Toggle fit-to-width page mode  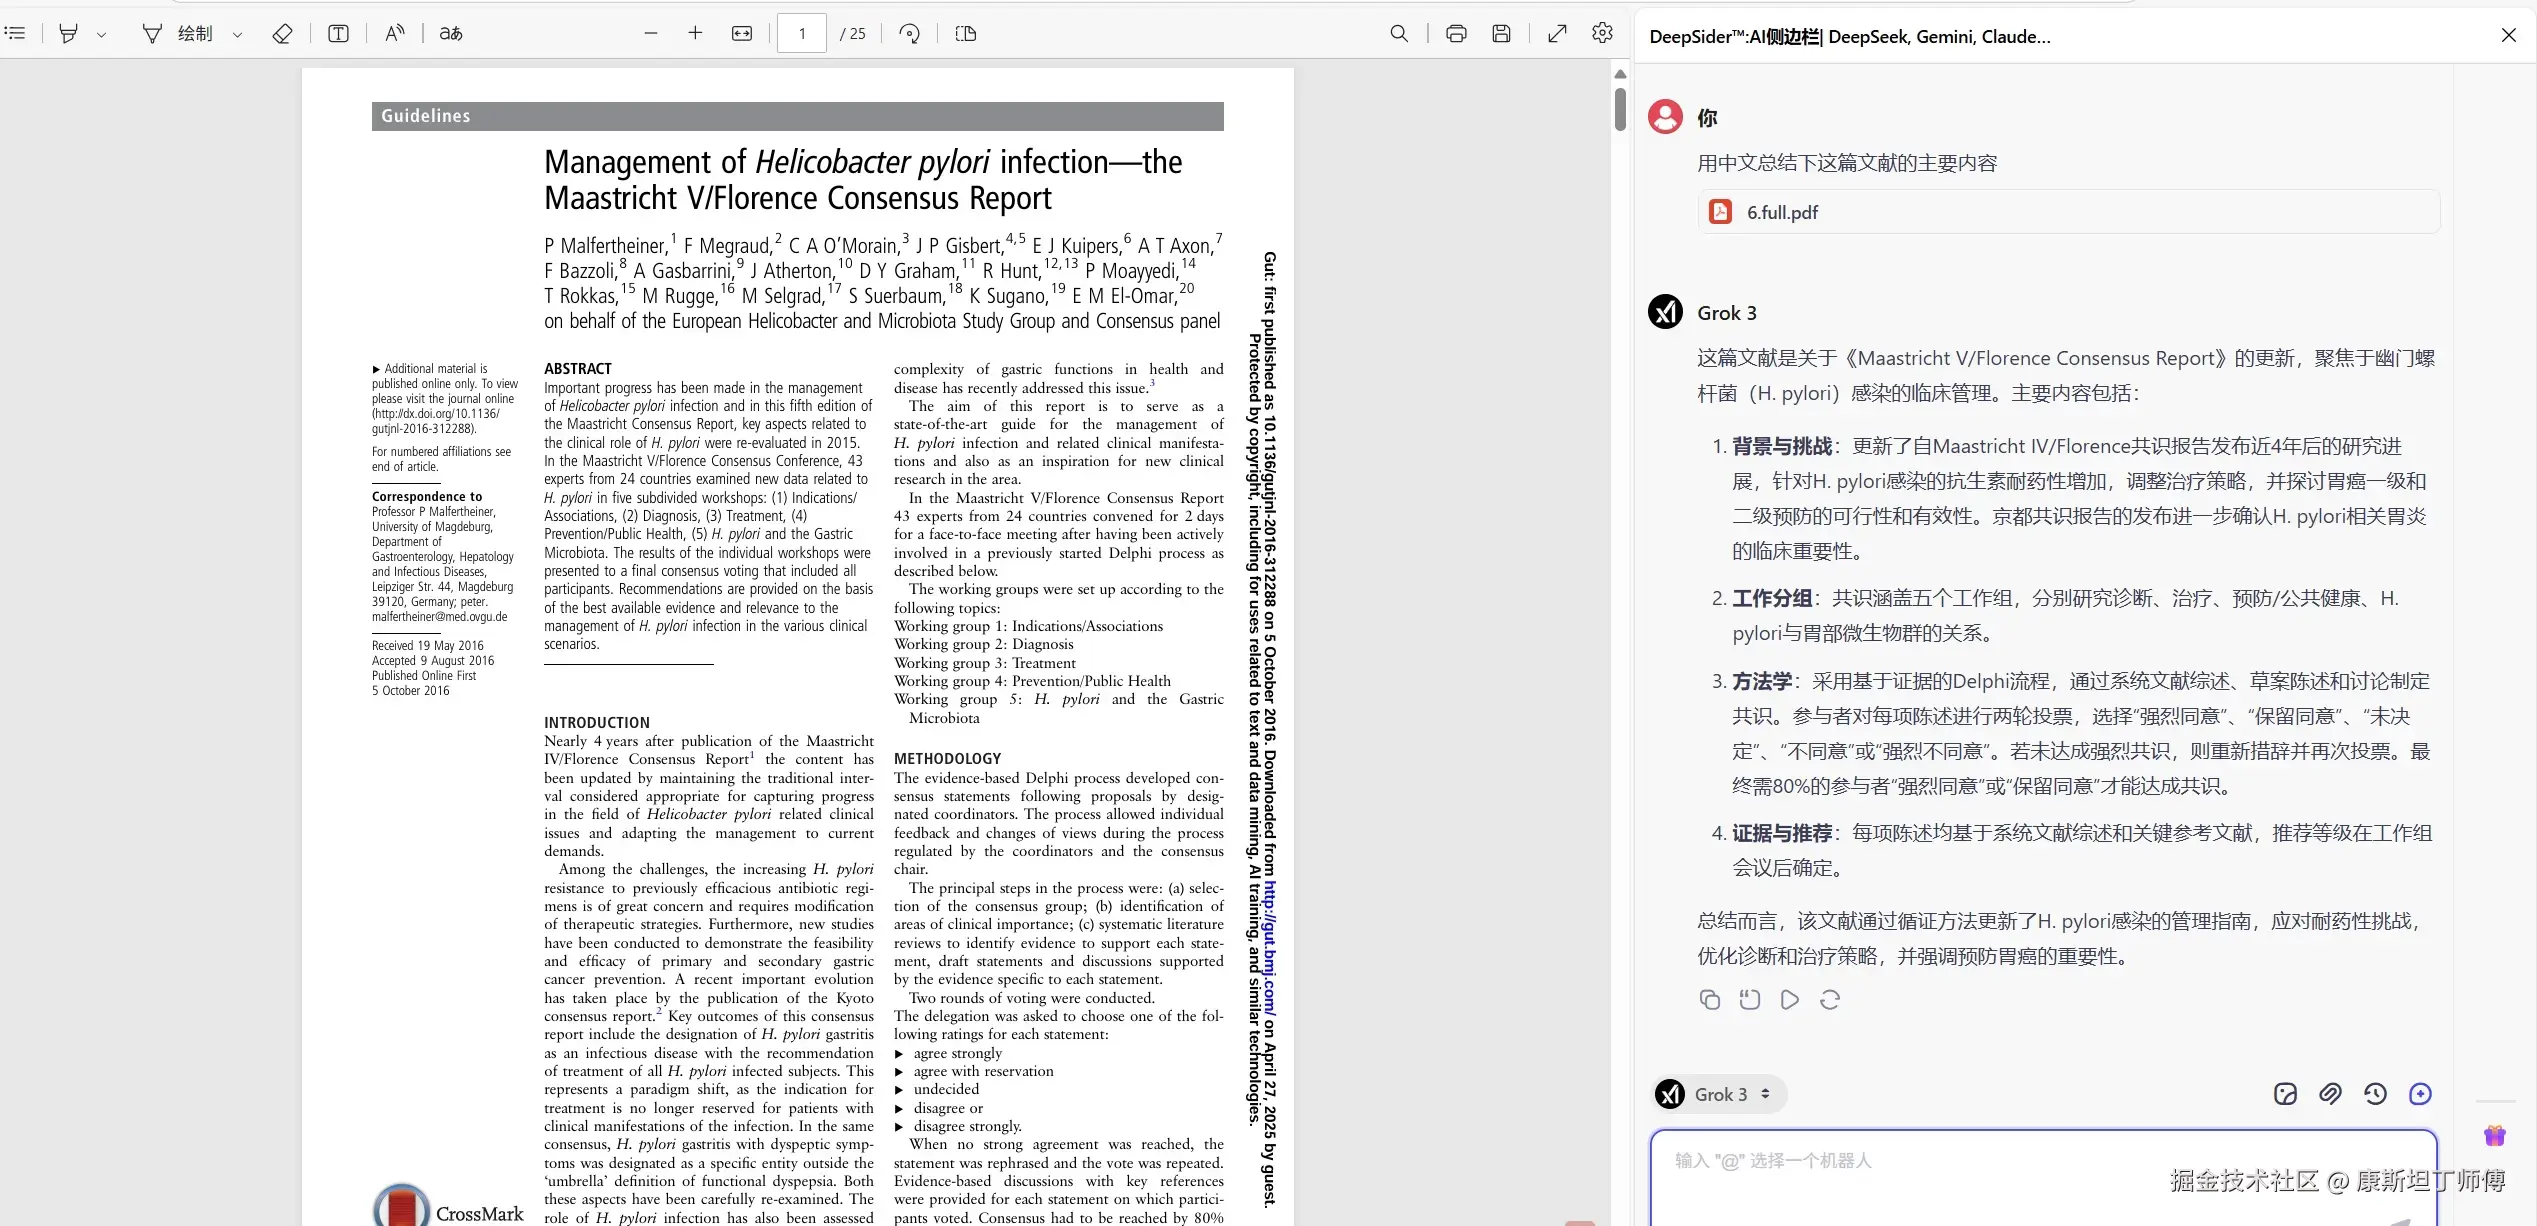(x=742, y=34)
